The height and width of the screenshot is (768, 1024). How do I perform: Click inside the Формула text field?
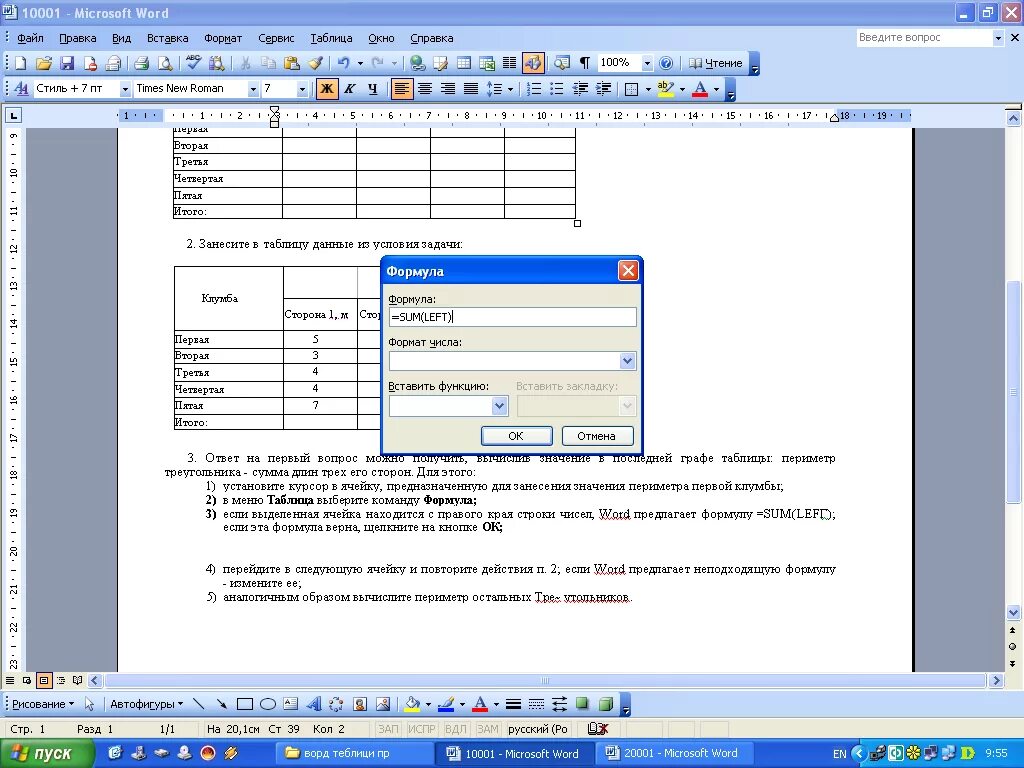point(512,317)
